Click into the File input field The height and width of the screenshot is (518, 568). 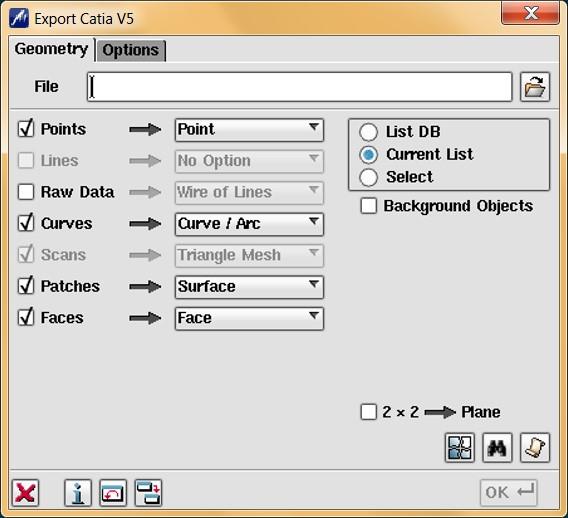pyautogui.click(x=300, y=87)
